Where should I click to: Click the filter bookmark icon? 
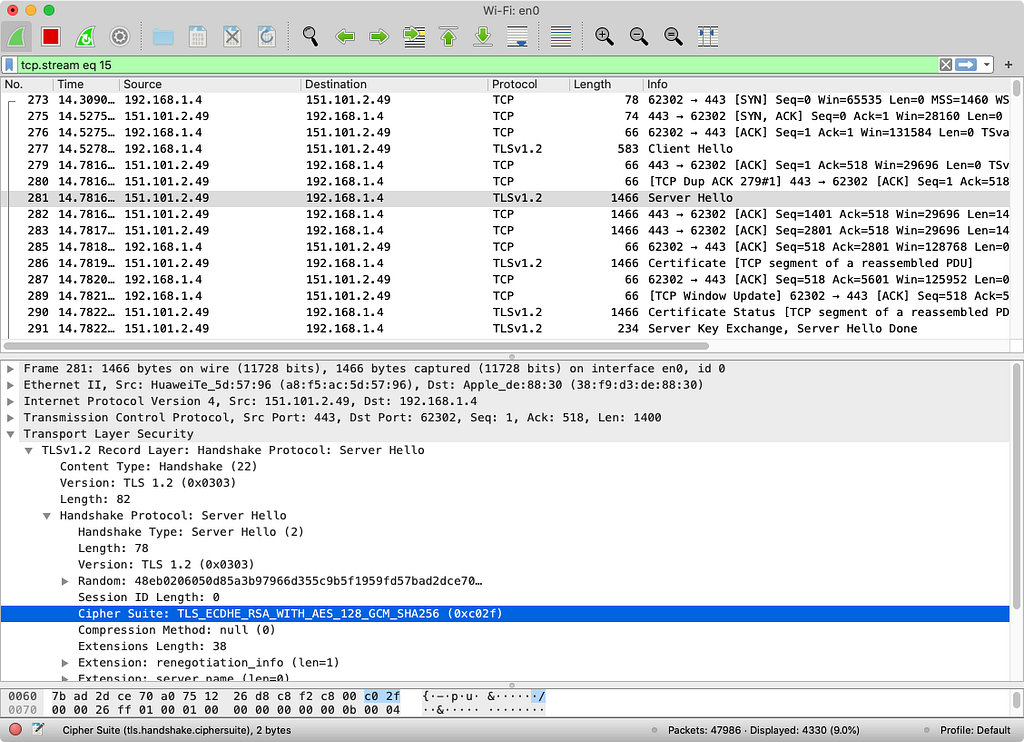pyautogui.click(x=9, y=65)
